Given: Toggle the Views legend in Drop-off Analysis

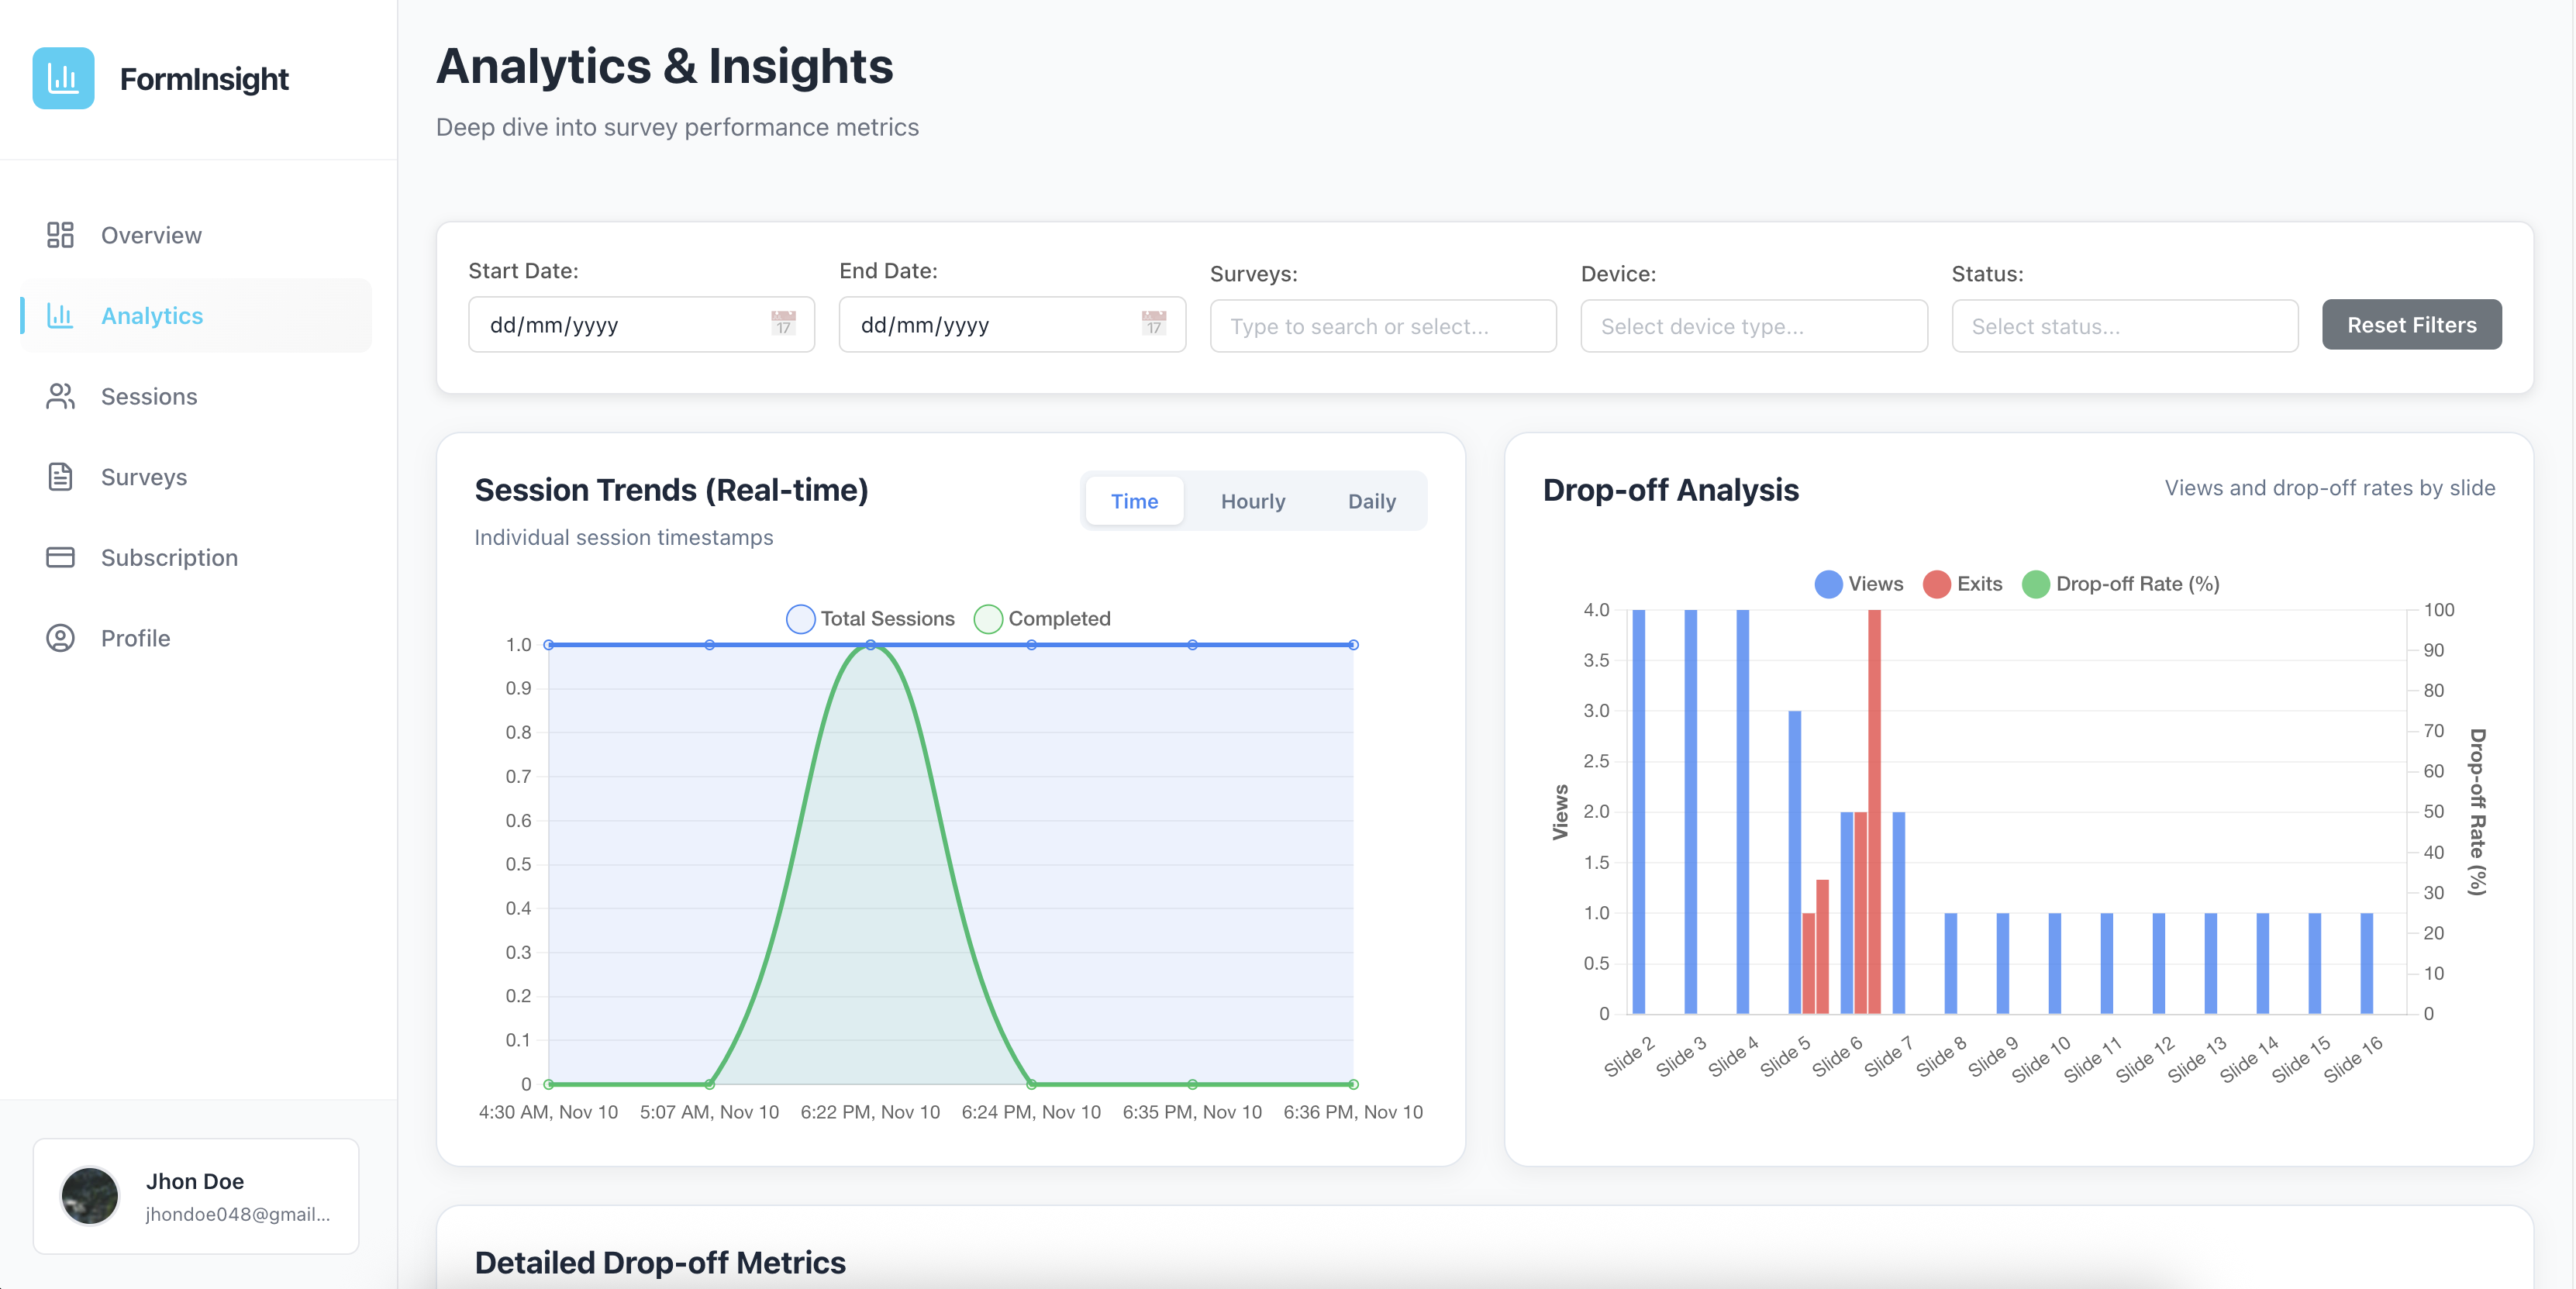Looking at the screenshot, I should [x=1858, y=584].
